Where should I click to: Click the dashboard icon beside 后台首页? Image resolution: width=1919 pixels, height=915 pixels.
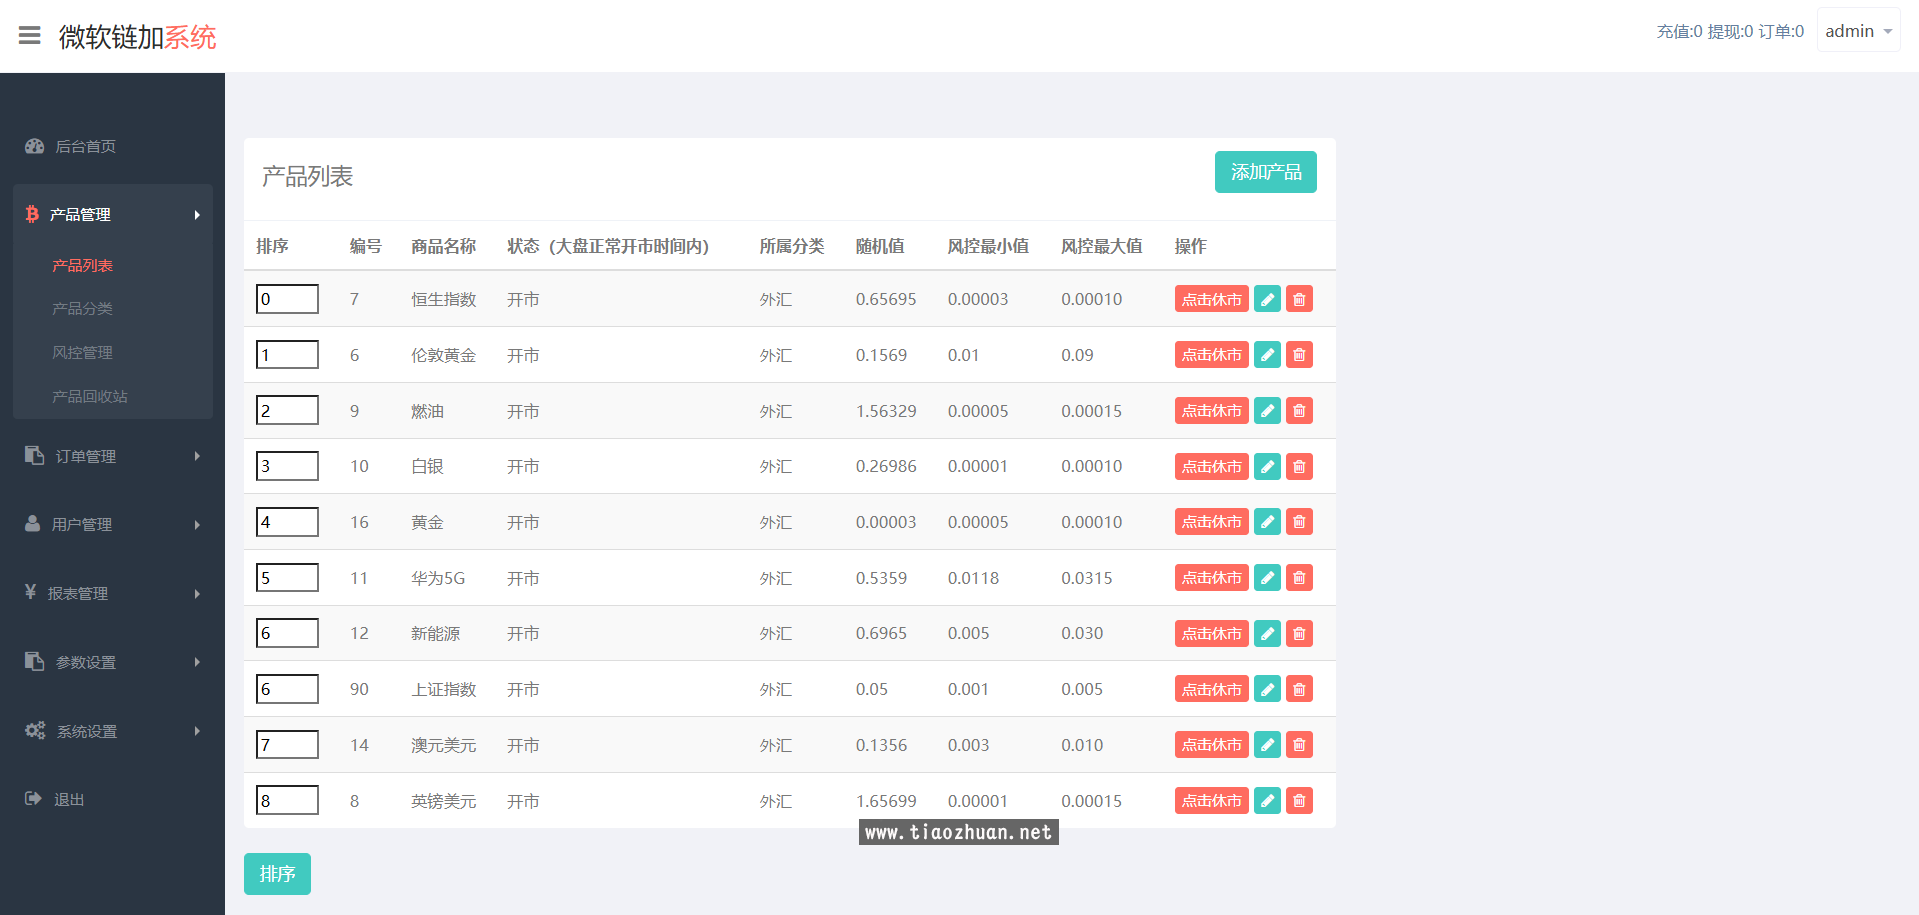[34, 146]
